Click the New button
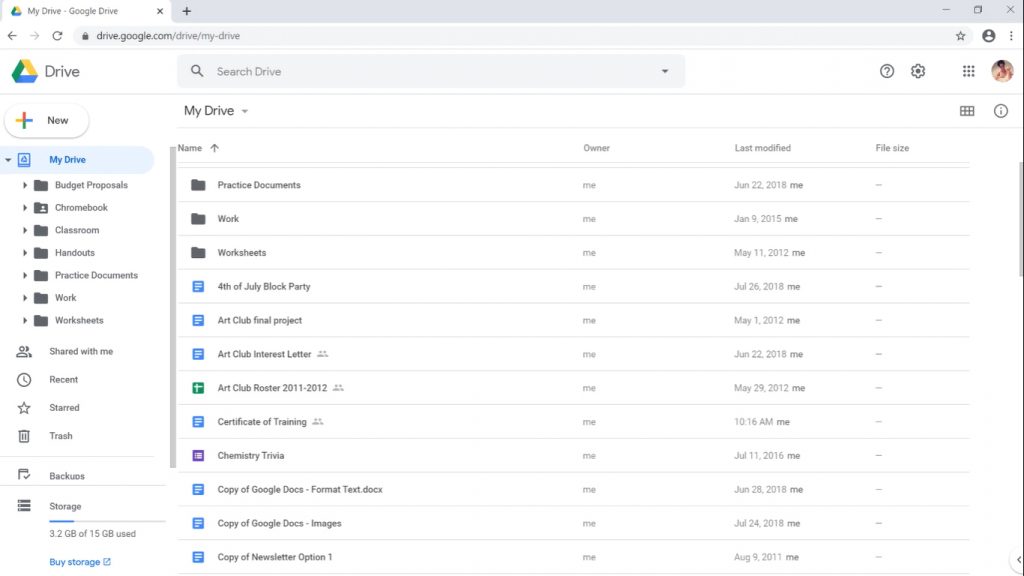This screenshot has width=1024, height=576. 46,119
